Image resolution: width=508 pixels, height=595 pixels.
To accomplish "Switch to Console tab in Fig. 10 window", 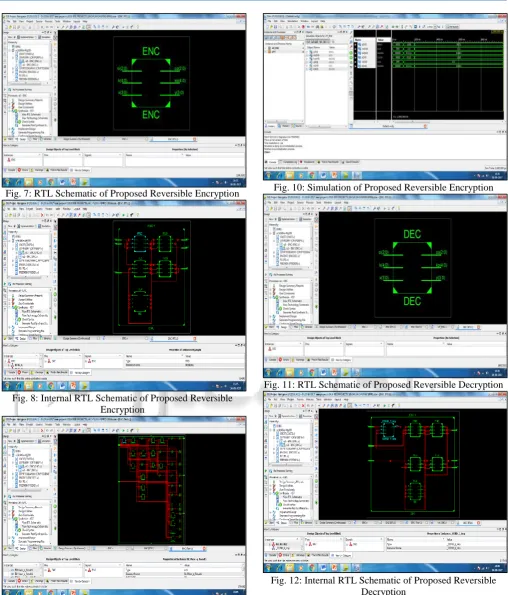I will pyautogui.click(x=272, y=162).
